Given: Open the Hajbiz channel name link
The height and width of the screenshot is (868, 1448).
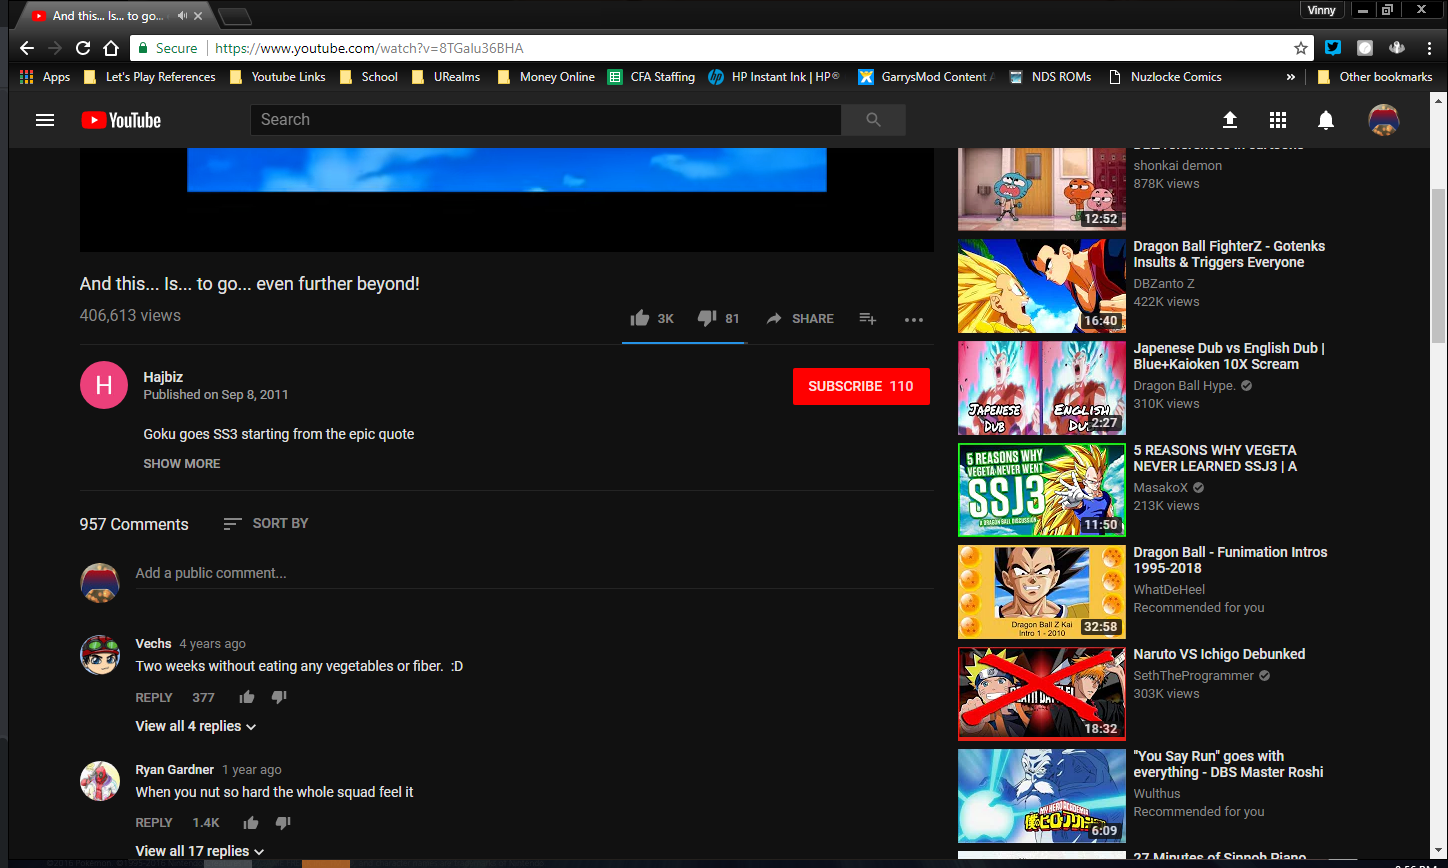Looking at the screenshot, I should pyautogui.click(x=163, y=377).
